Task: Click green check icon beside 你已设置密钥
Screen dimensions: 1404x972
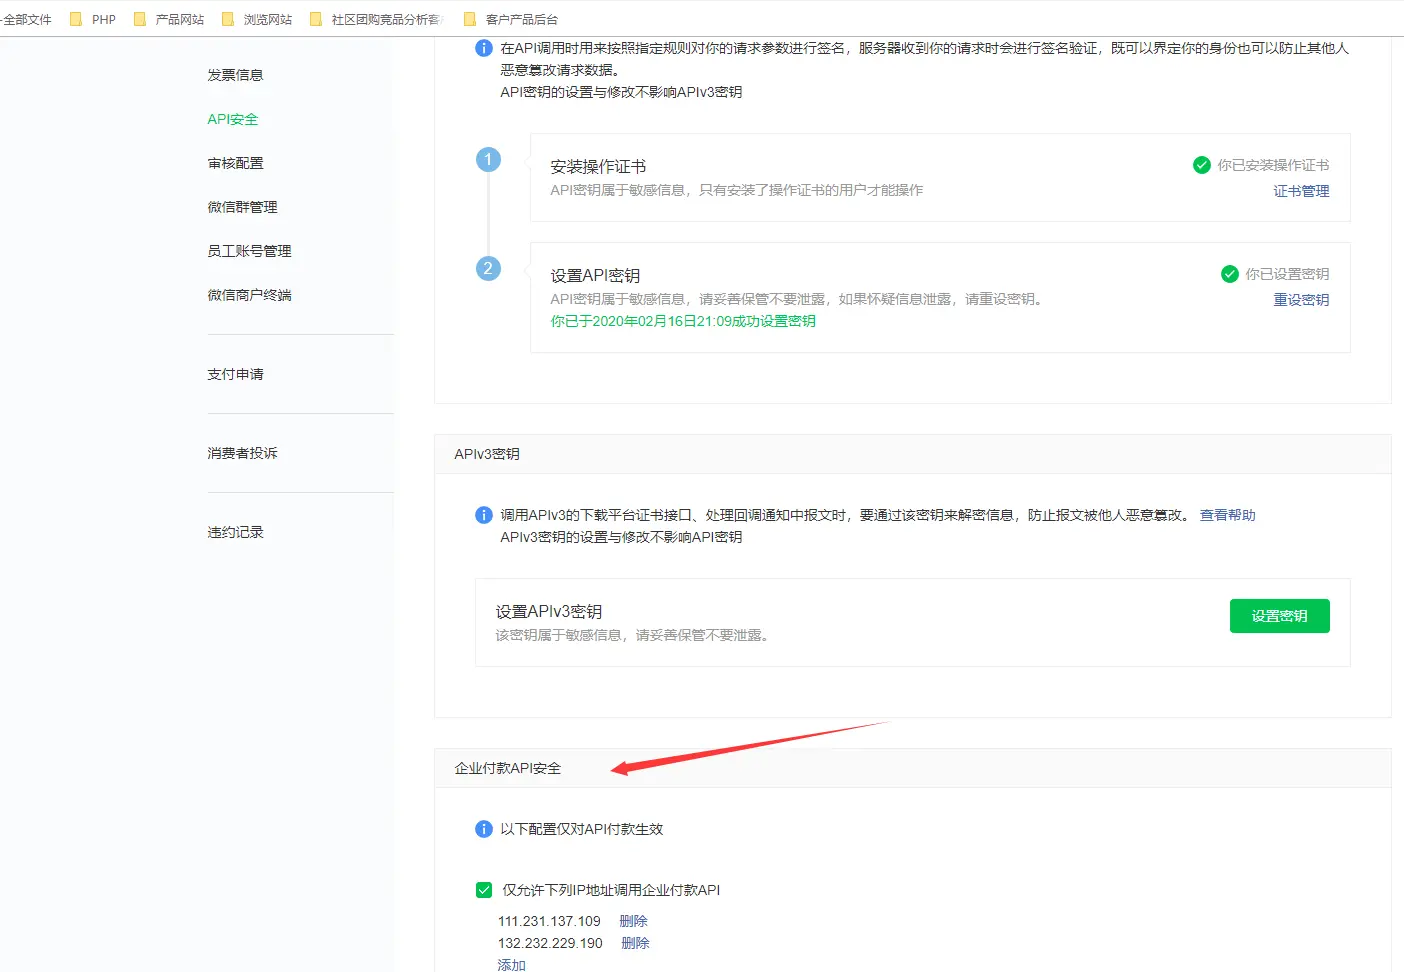Action: [x=1230, y=274]
